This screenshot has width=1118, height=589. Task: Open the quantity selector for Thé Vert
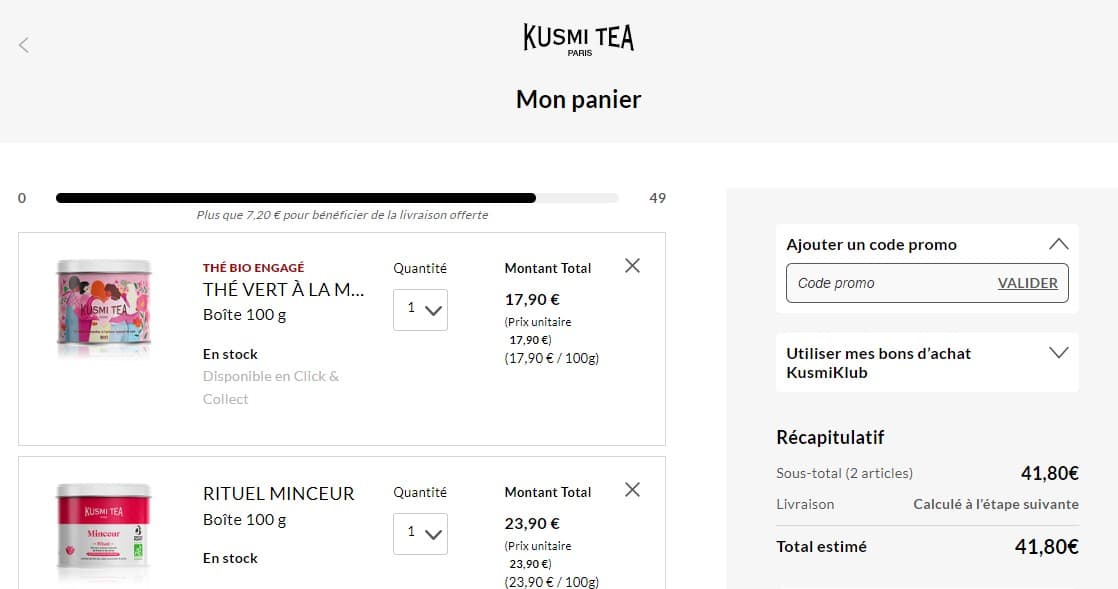[420, 310]
